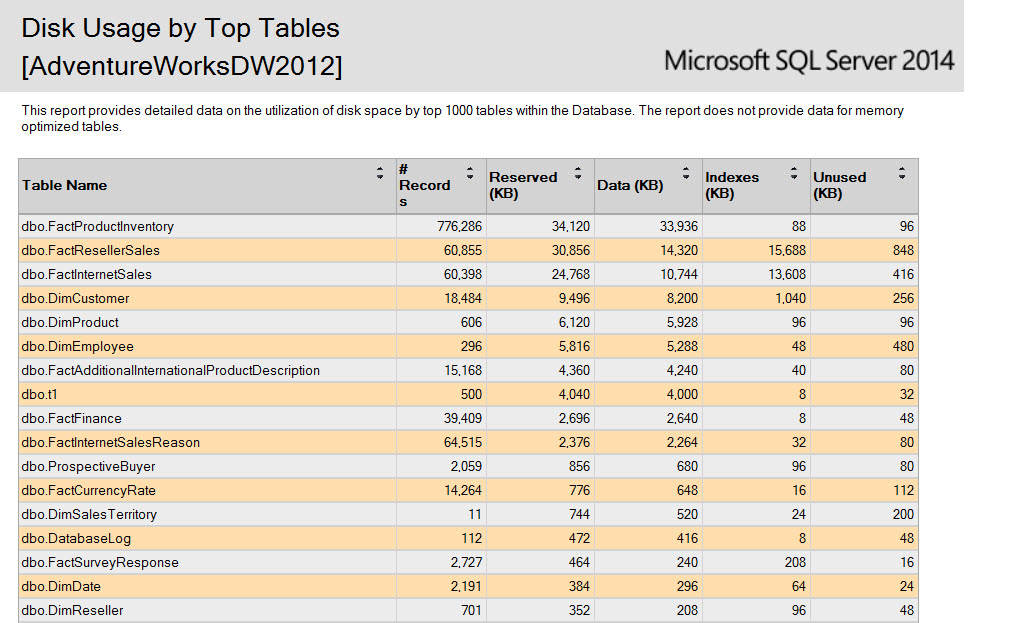Select dbo.t1 table name
This screenshot has width=1021, height=623.
(x=39, y=395)
